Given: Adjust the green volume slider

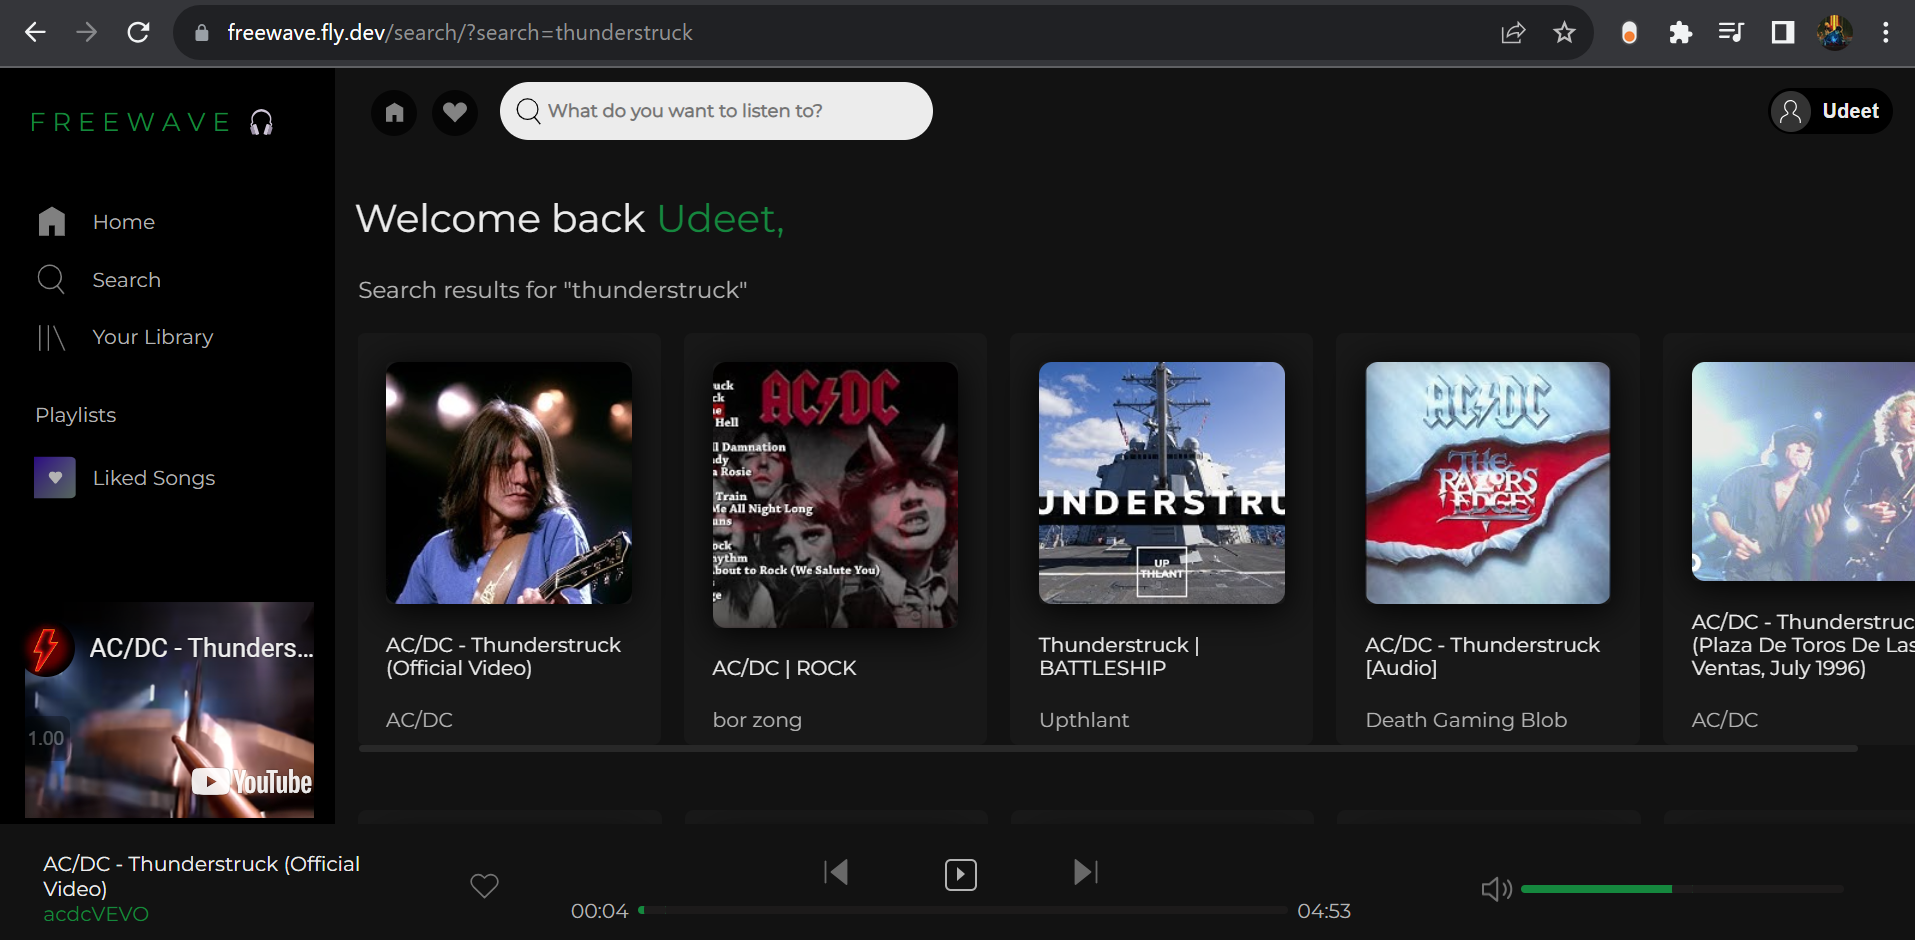Looking at the screenshot, I should (x=1682, y=889).
